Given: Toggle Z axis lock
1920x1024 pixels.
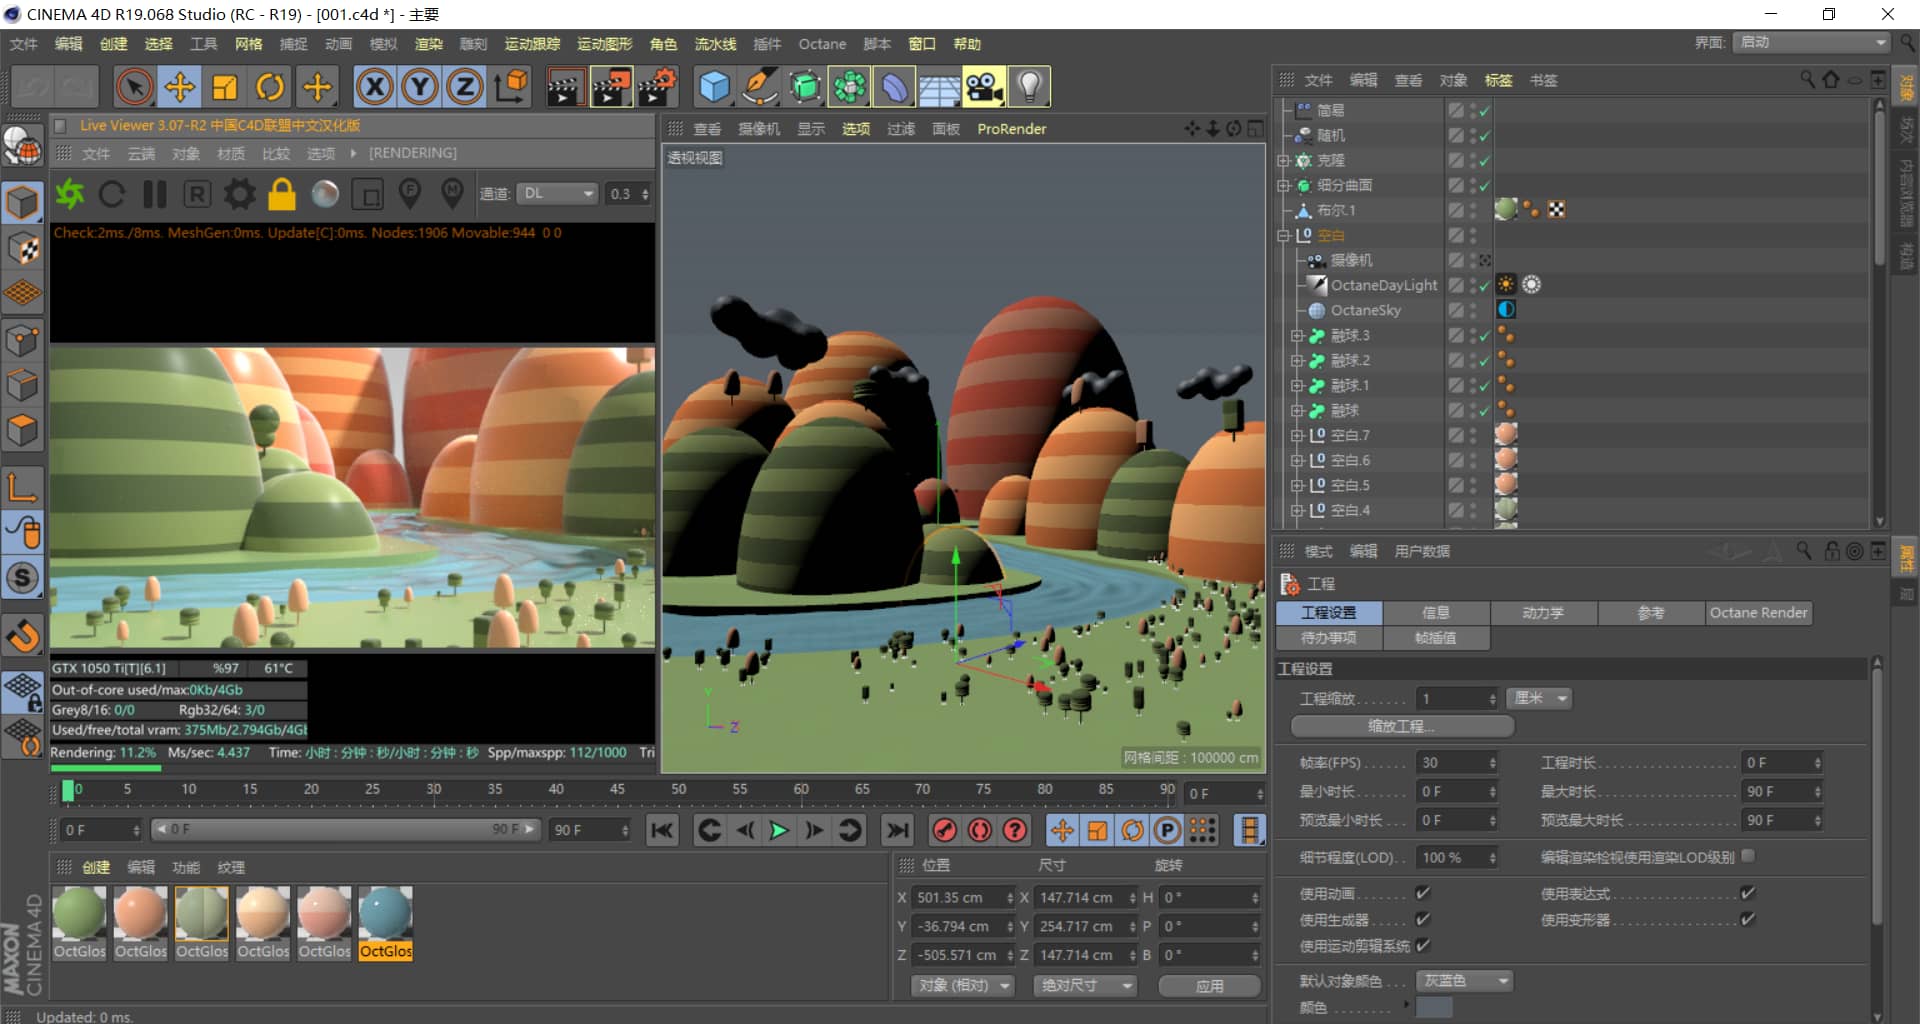Looking at the screenshot, I should (x=465, y=87).
